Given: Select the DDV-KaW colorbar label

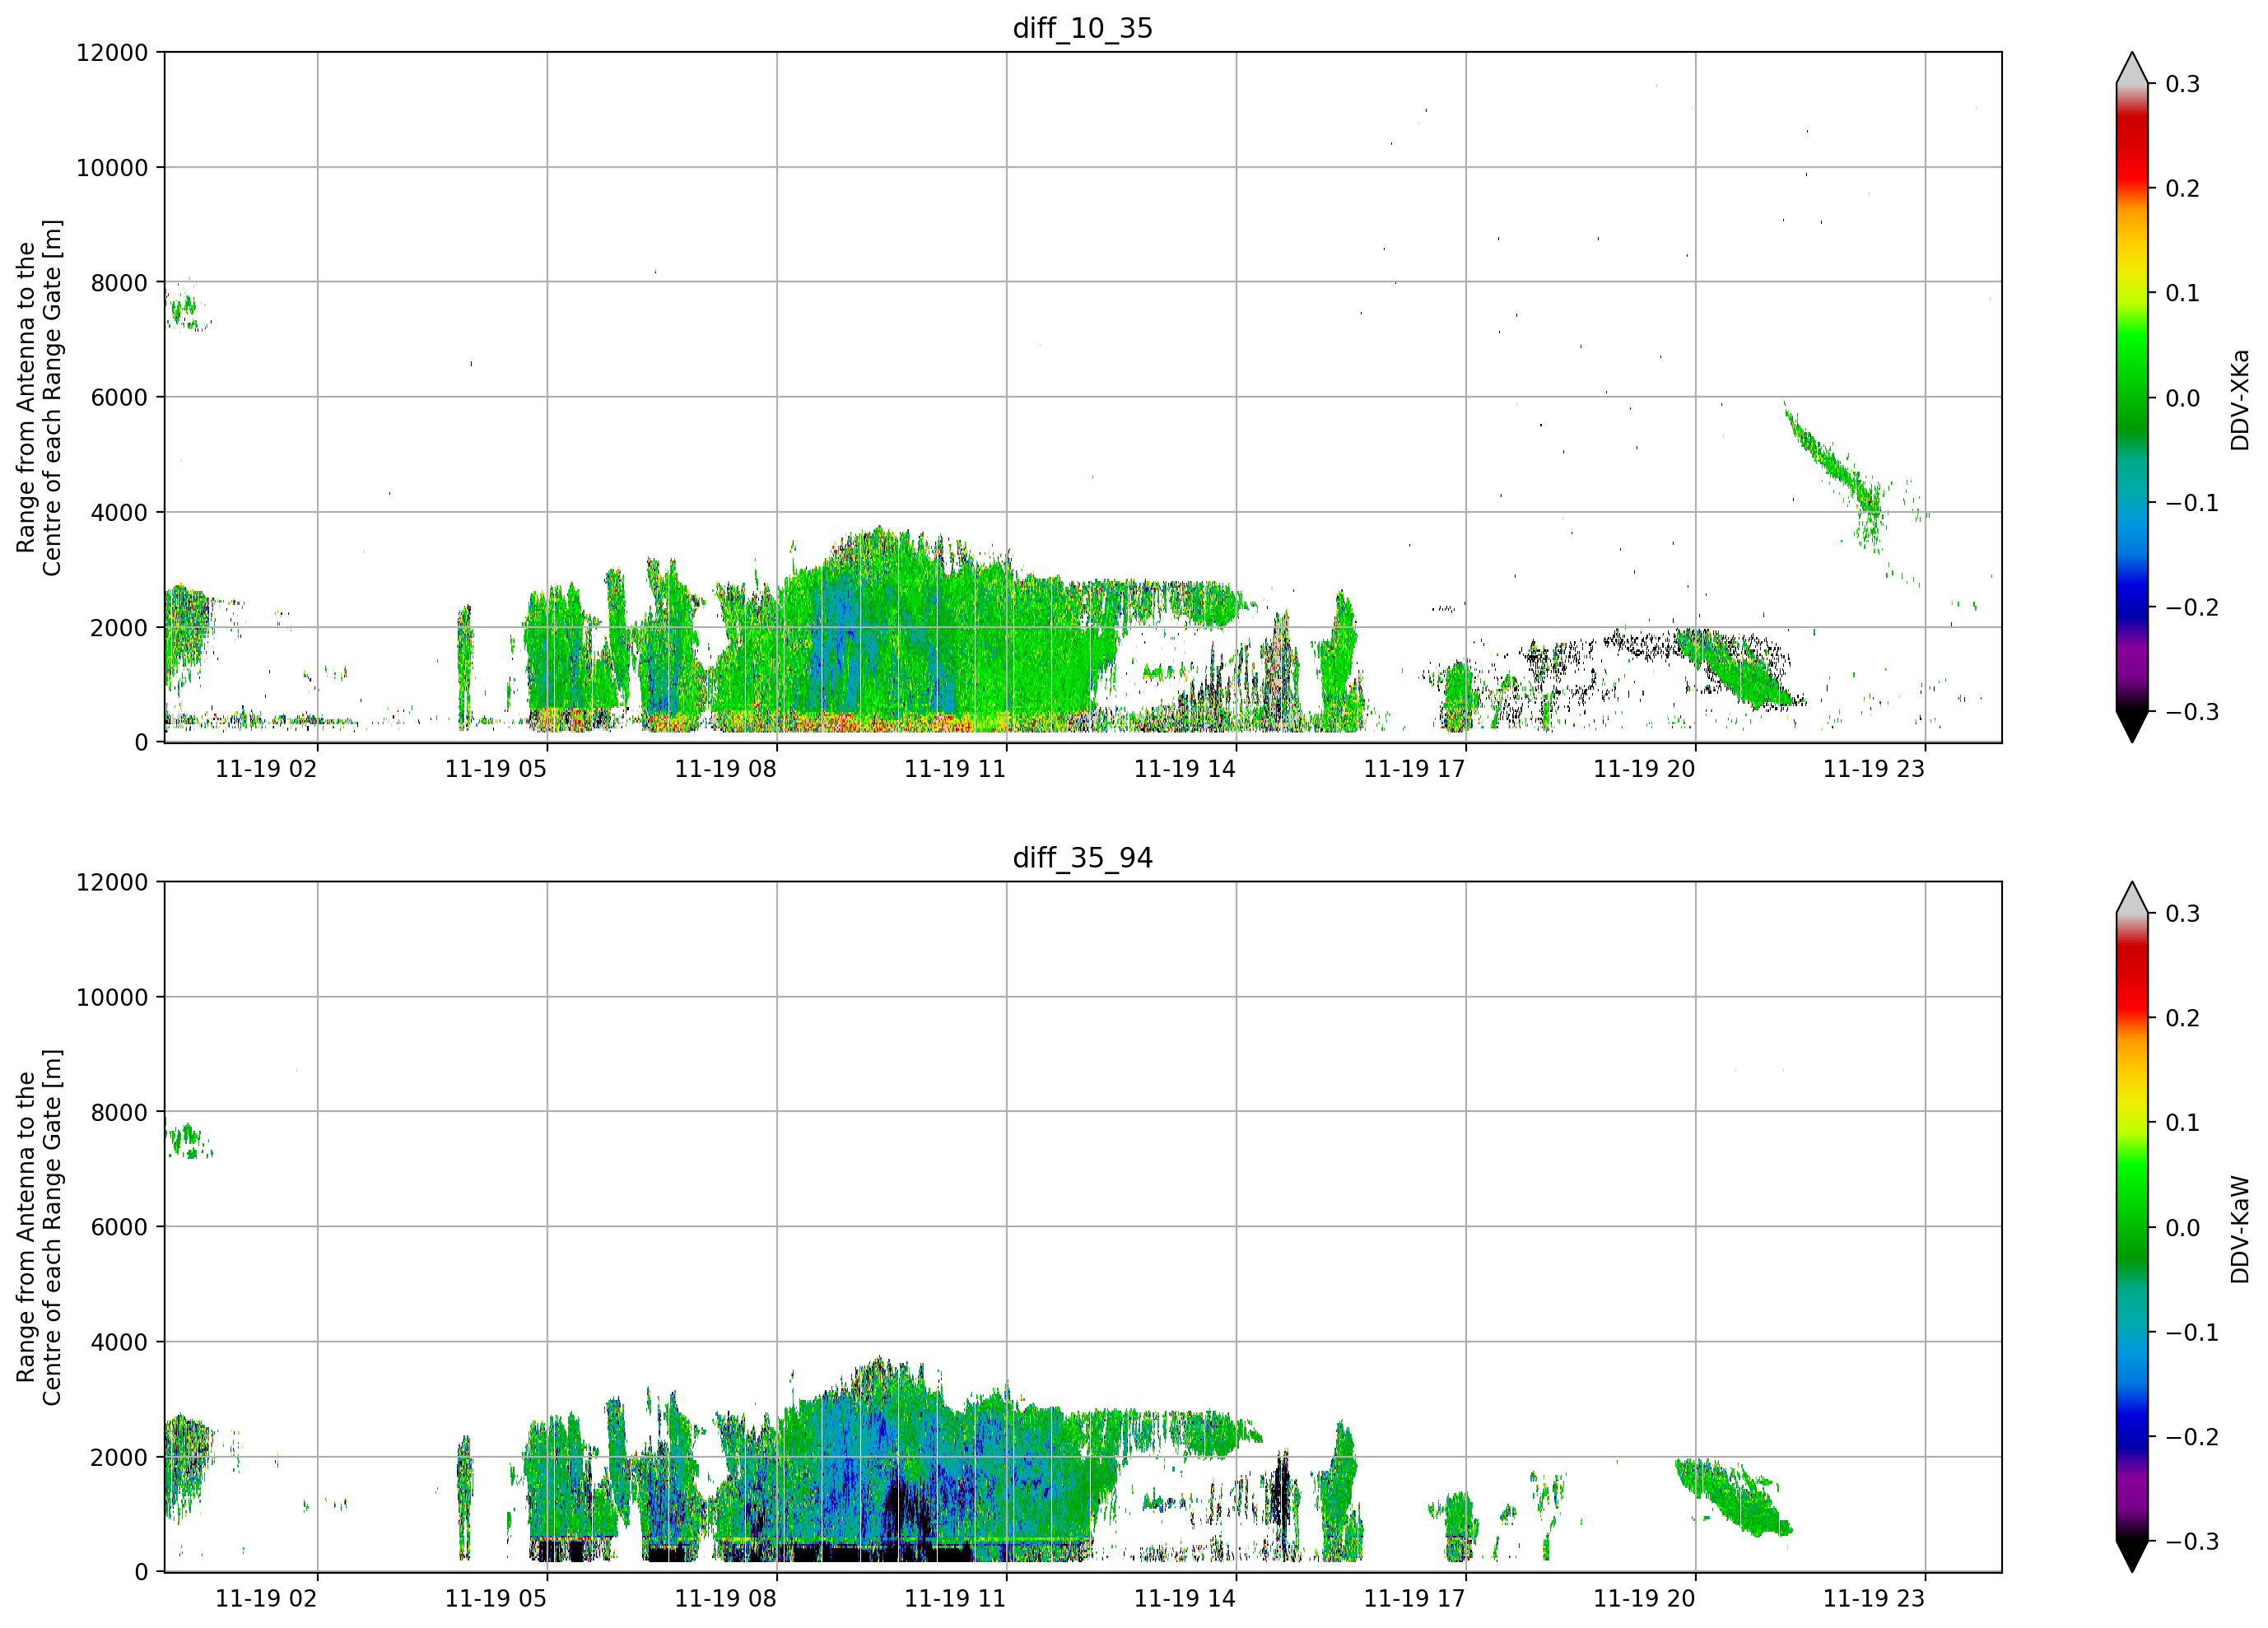Looking at the screenshot, I should [x=2240, y=1229].
